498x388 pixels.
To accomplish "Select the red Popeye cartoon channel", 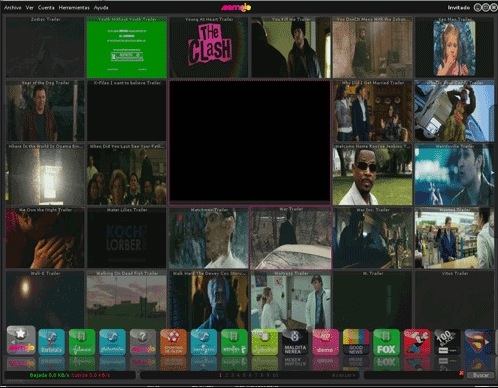I will pos(416,342).
